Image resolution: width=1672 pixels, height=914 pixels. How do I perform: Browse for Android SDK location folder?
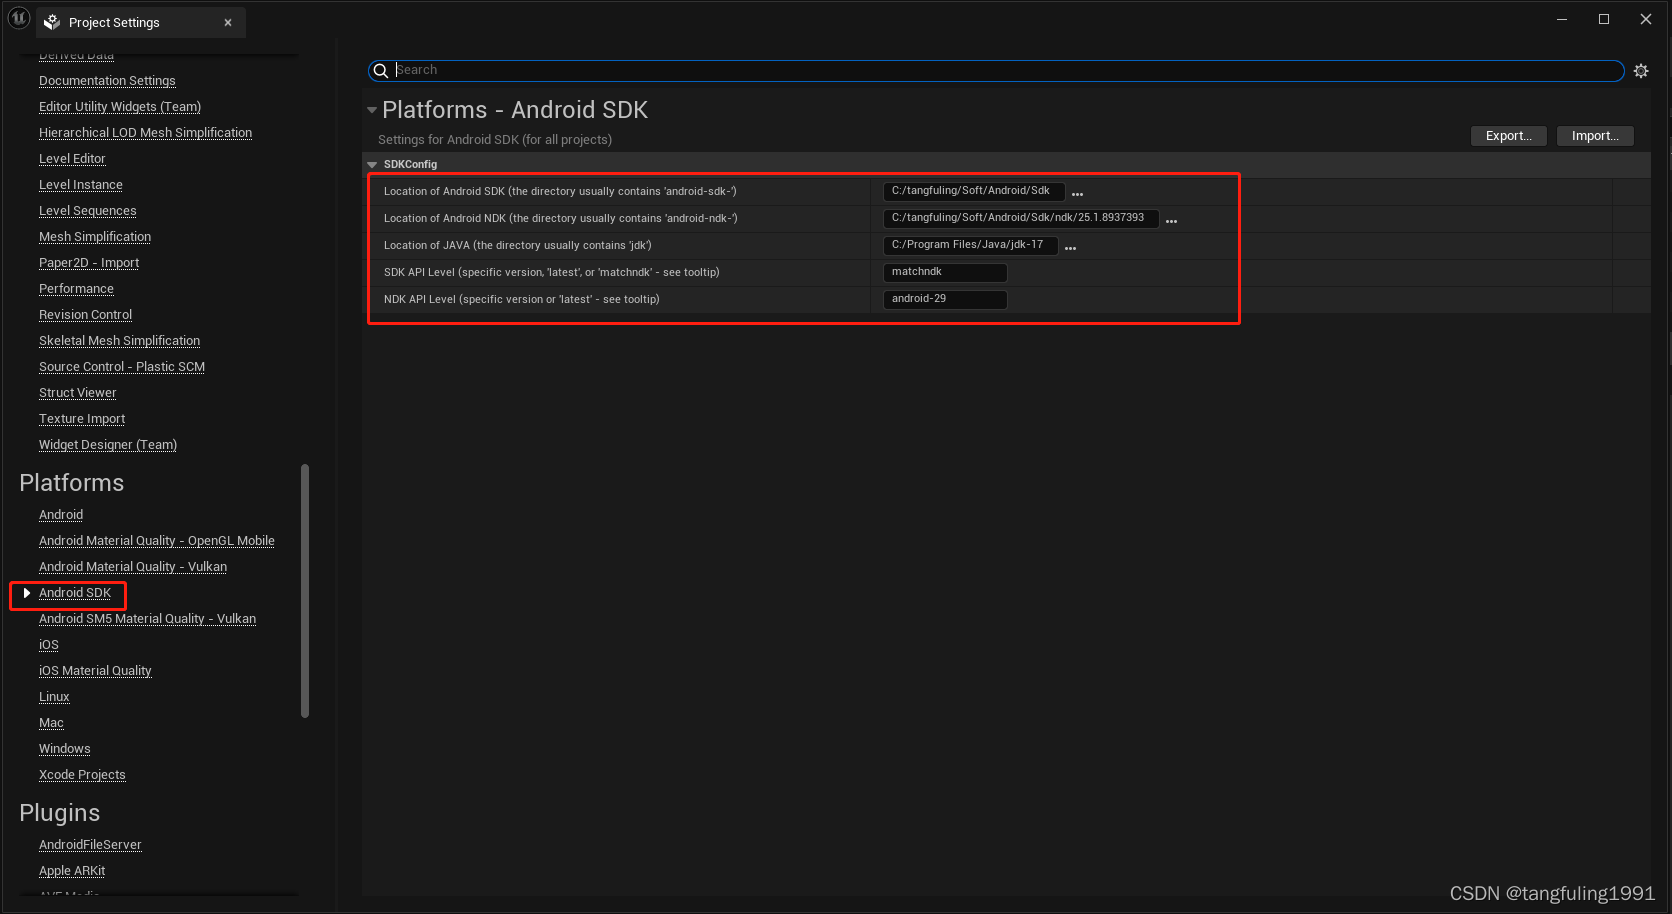click(1077, 194)
